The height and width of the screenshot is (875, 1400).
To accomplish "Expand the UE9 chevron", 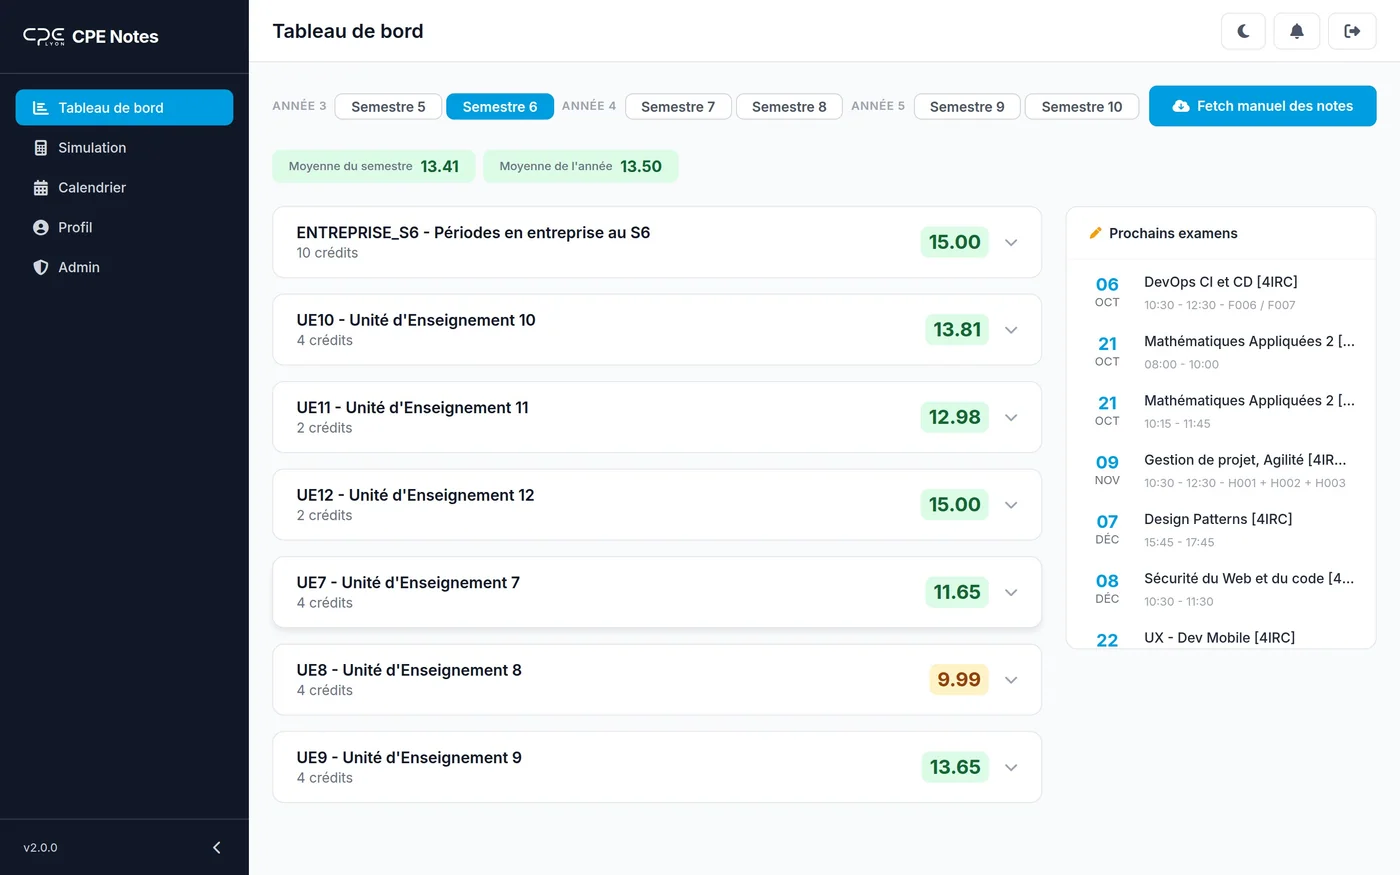I will 1011,768.
